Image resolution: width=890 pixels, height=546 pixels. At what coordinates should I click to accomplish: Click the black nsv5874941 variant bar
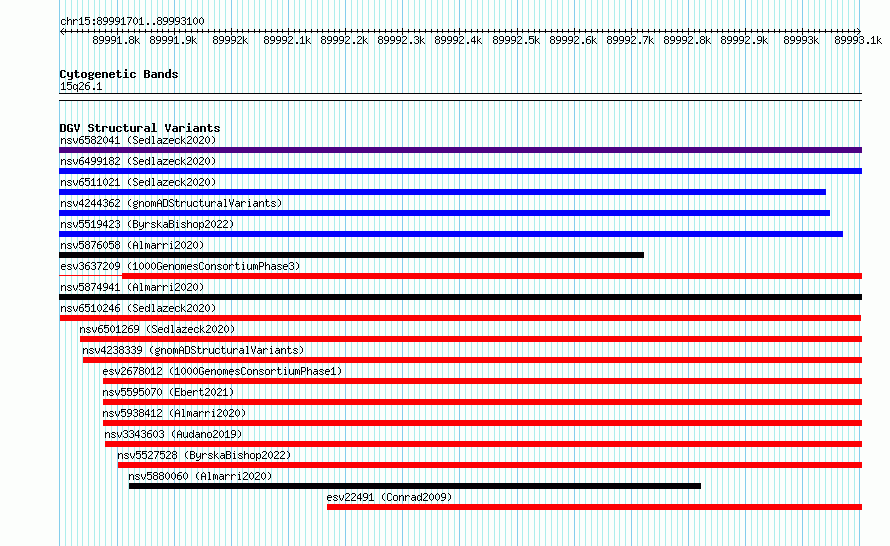(x=460, y=297)
